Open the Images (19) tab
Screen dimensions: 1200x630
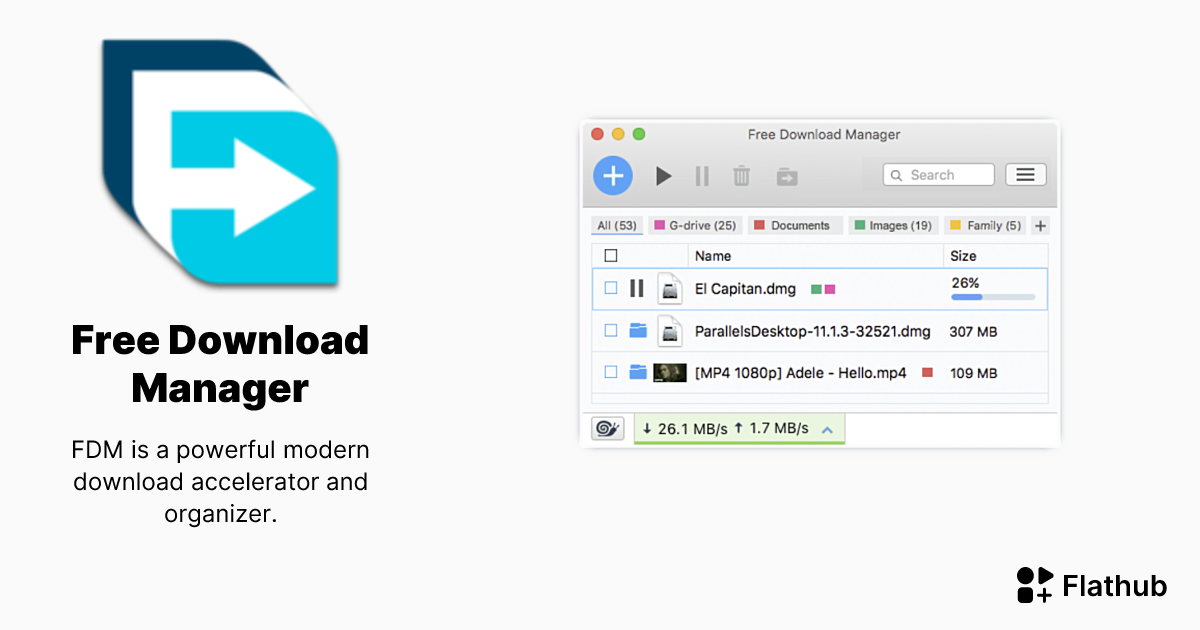click(893, 225)
